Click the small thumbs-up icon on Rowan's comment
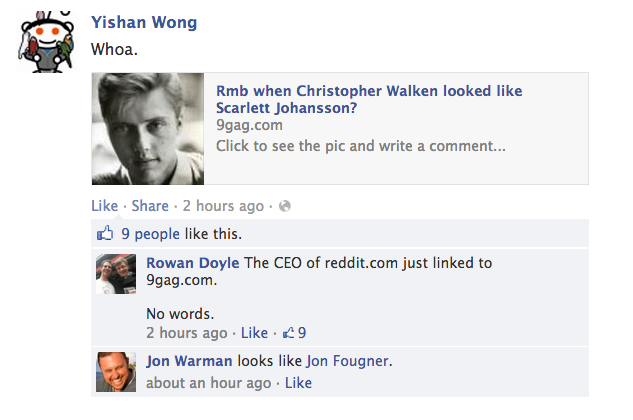633x420 pixels. tap(288, 333)
